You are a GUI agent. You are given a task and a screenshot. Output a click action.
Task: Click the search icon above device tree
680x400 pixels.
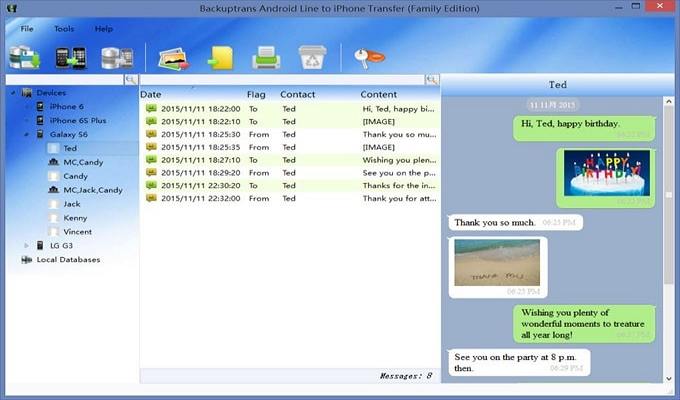(130, 79)
